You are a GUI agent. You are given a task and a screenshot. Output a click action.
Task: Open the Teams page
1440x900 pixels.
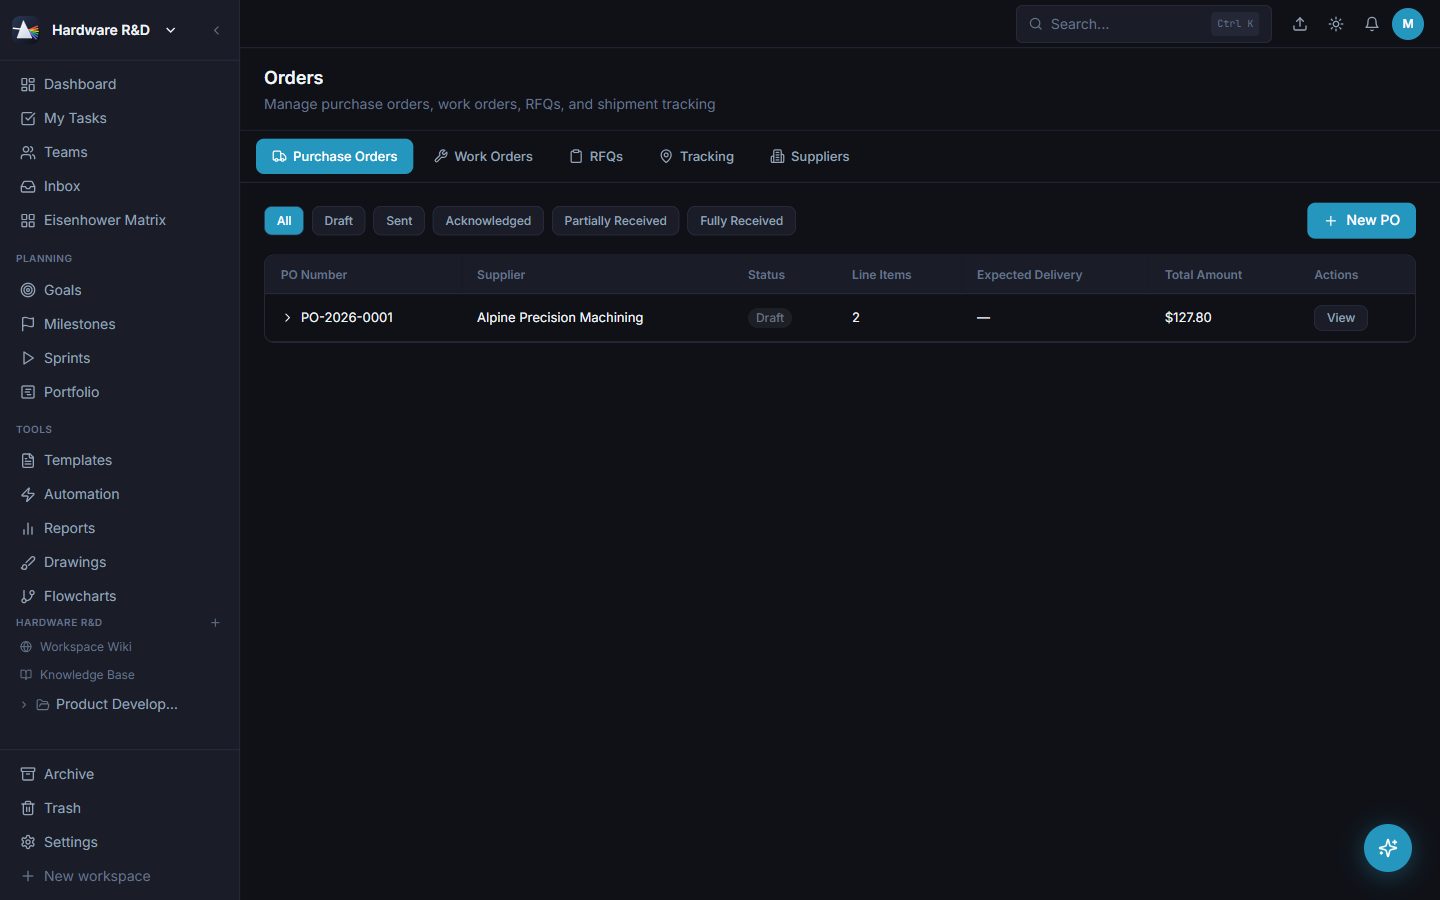pos(119,152)
